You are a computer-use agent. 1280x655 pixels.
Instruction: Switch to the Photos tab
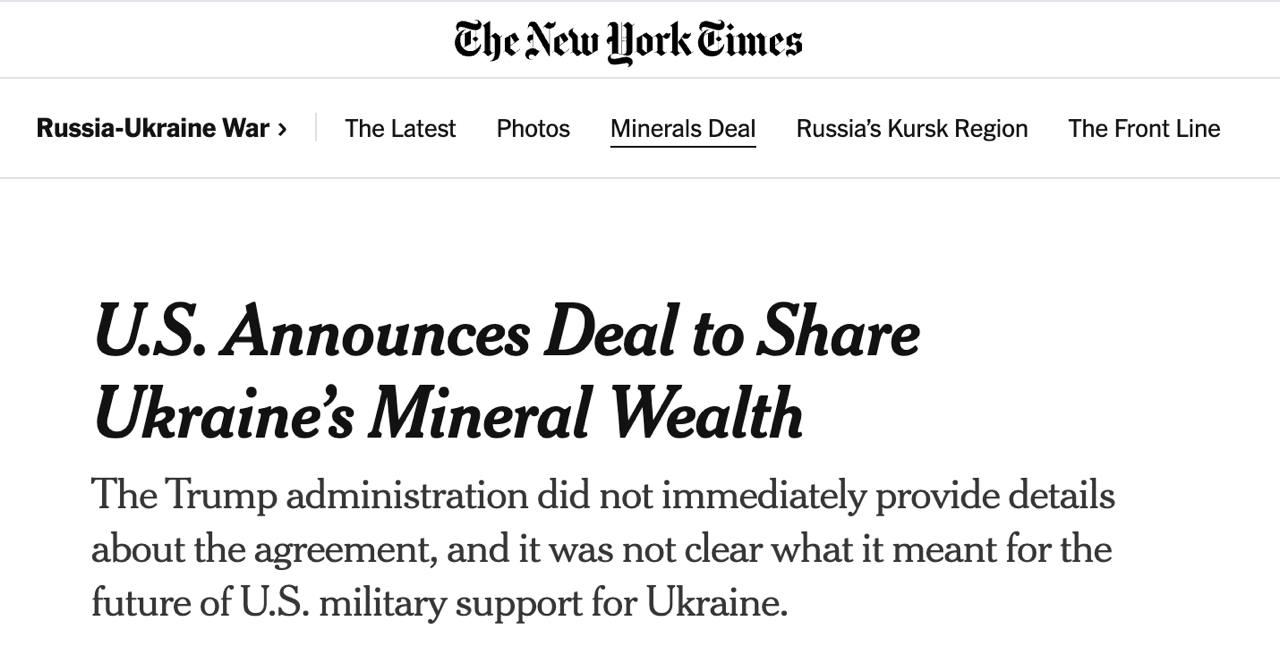tap(533, 129)
